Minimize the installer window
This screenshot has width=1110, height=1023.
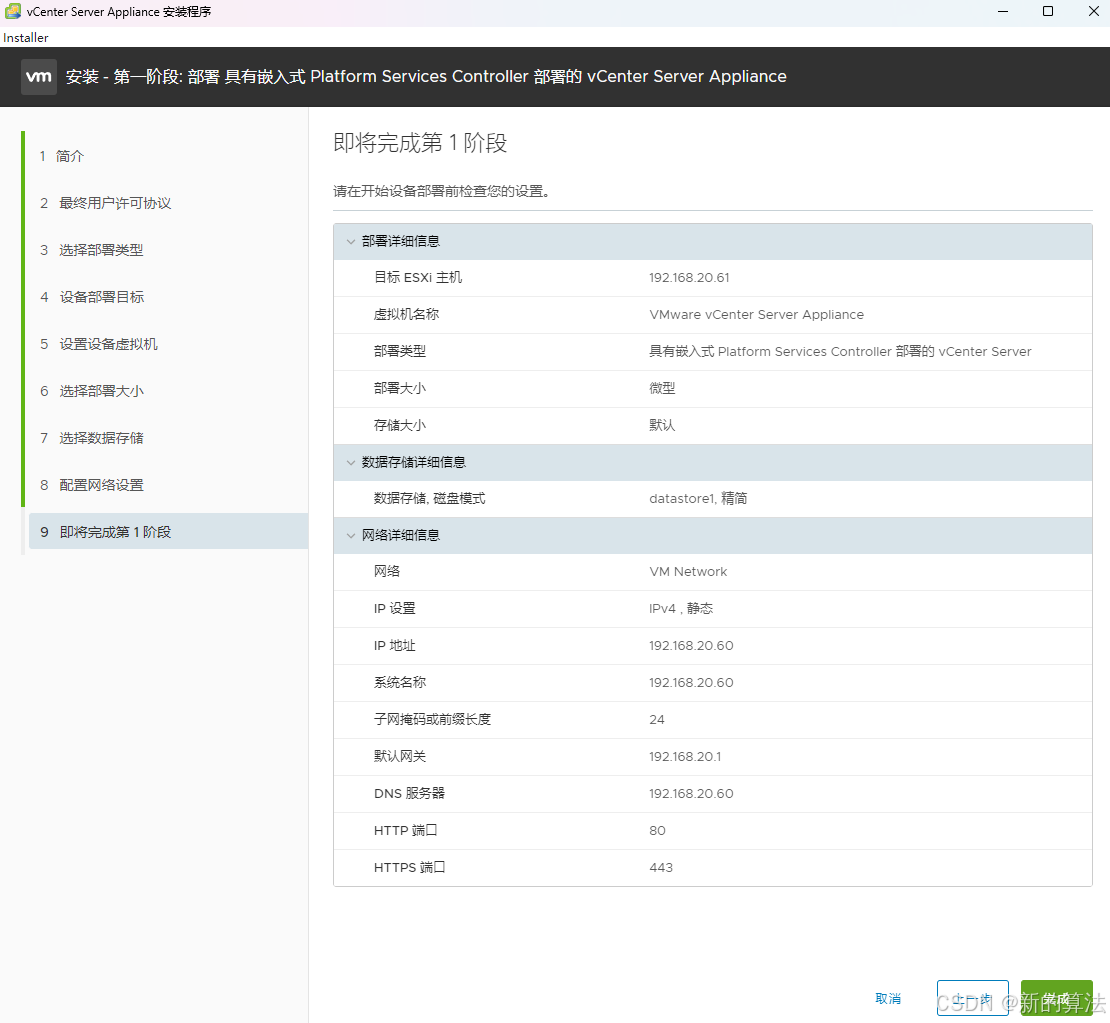[x=1002, y=11]
